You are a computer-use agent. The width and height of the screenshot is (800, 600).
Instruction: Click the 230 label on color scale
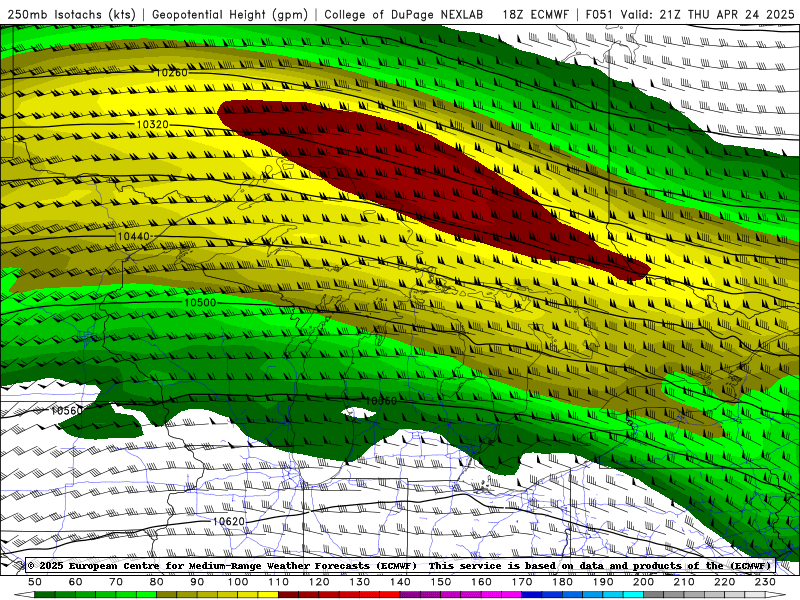(765, 582)
